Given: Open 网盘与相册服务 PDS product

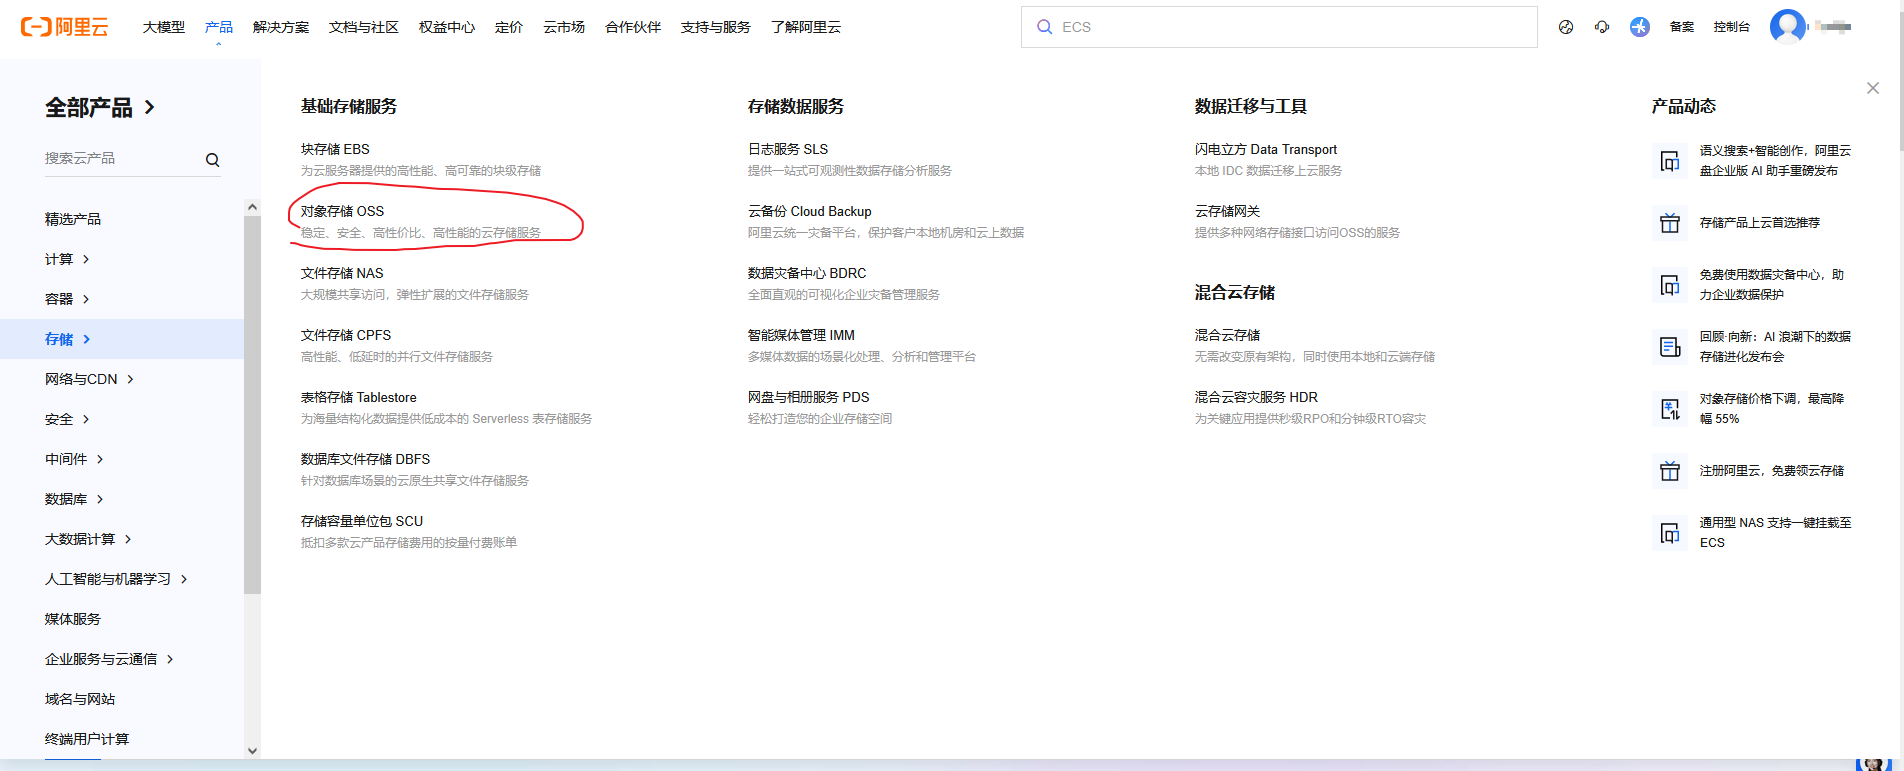Looking at the screenshot, I should click(x=809, y=397).
